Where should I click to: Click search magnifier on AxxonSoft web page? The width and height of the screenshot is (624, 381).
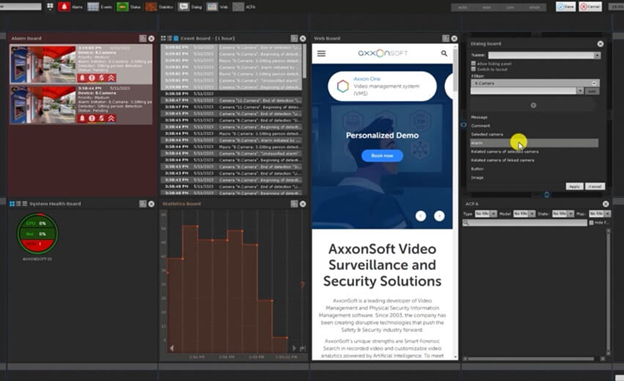(444, 53)
